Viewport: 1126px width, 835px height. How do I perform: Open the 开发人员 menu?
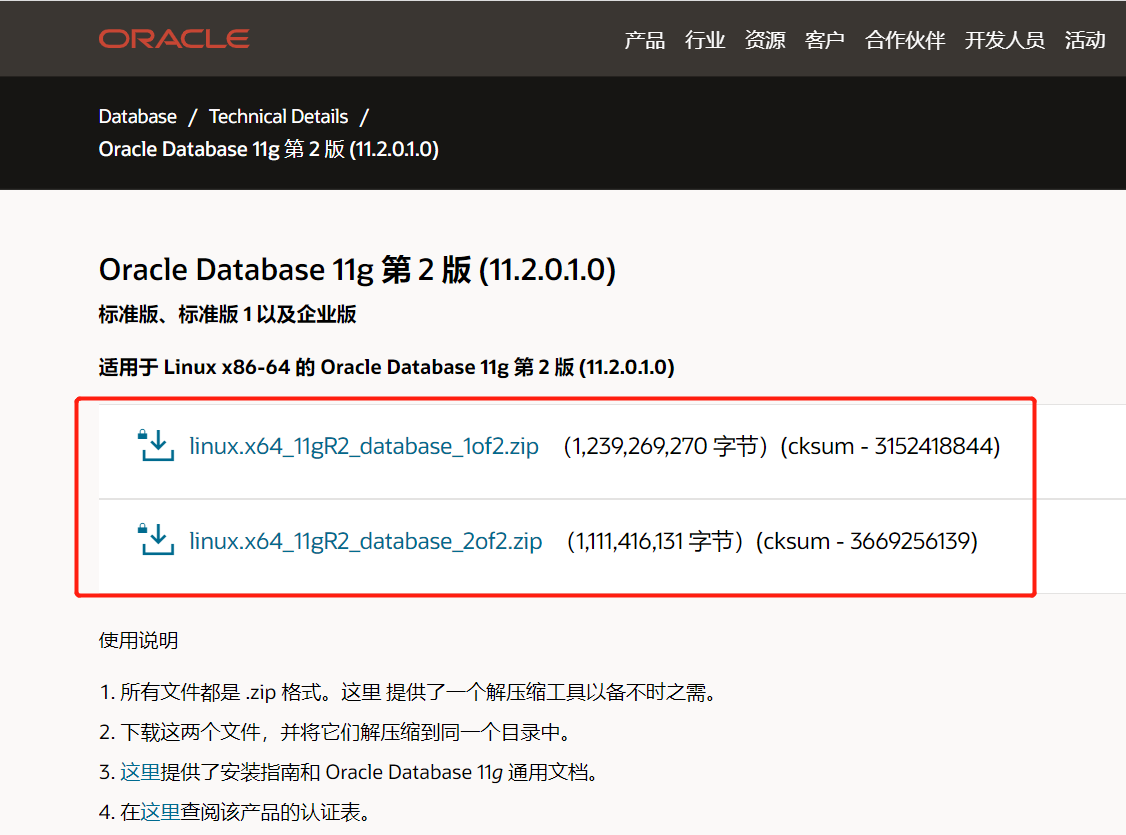point(1005,39)
